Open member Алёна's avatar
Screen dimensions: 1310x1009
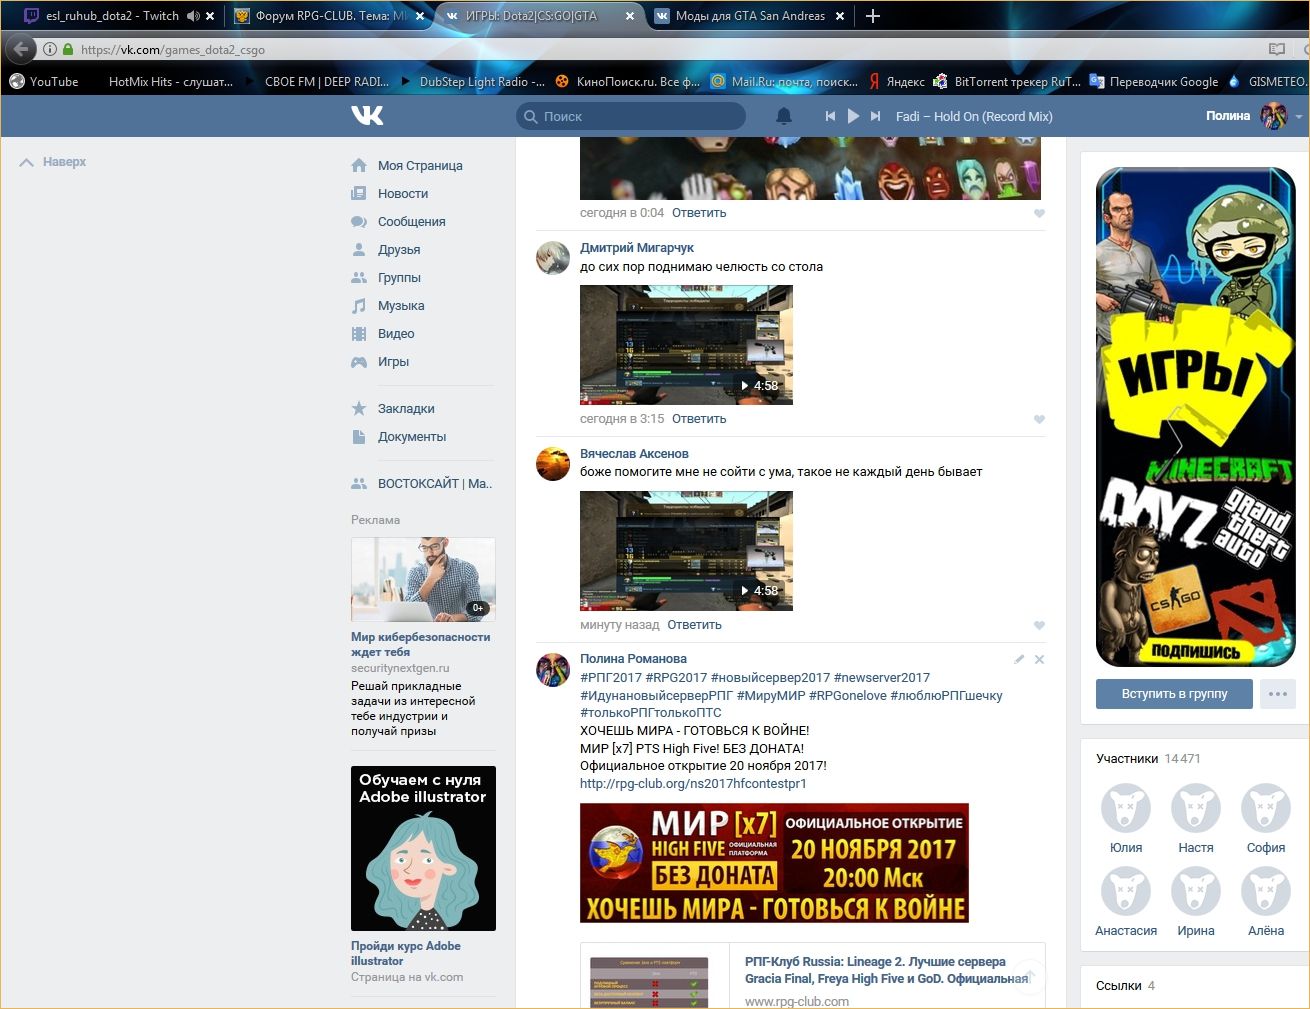coord(1266,892)
